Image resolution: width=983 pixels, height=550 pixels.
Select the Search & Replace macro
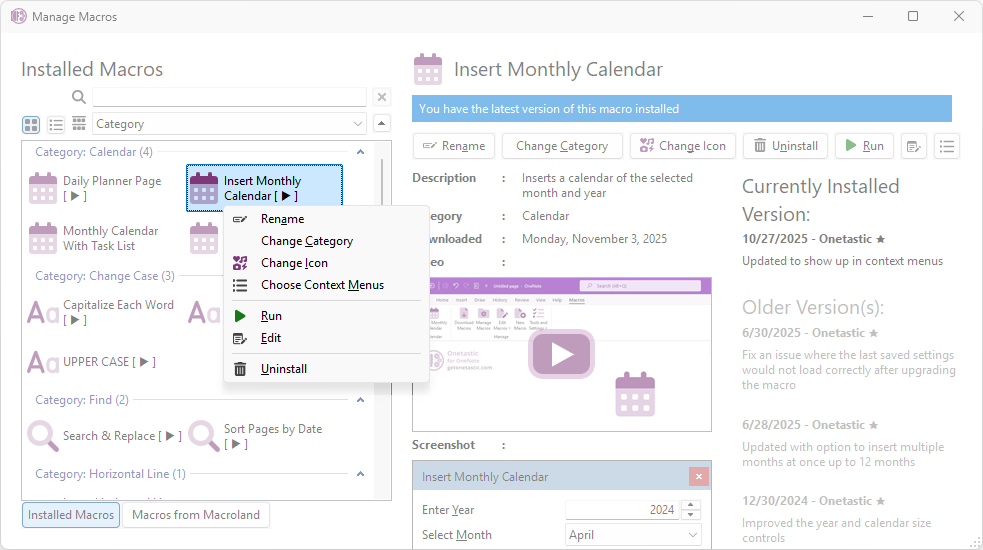pyautogui.click(x=105, y=436)
